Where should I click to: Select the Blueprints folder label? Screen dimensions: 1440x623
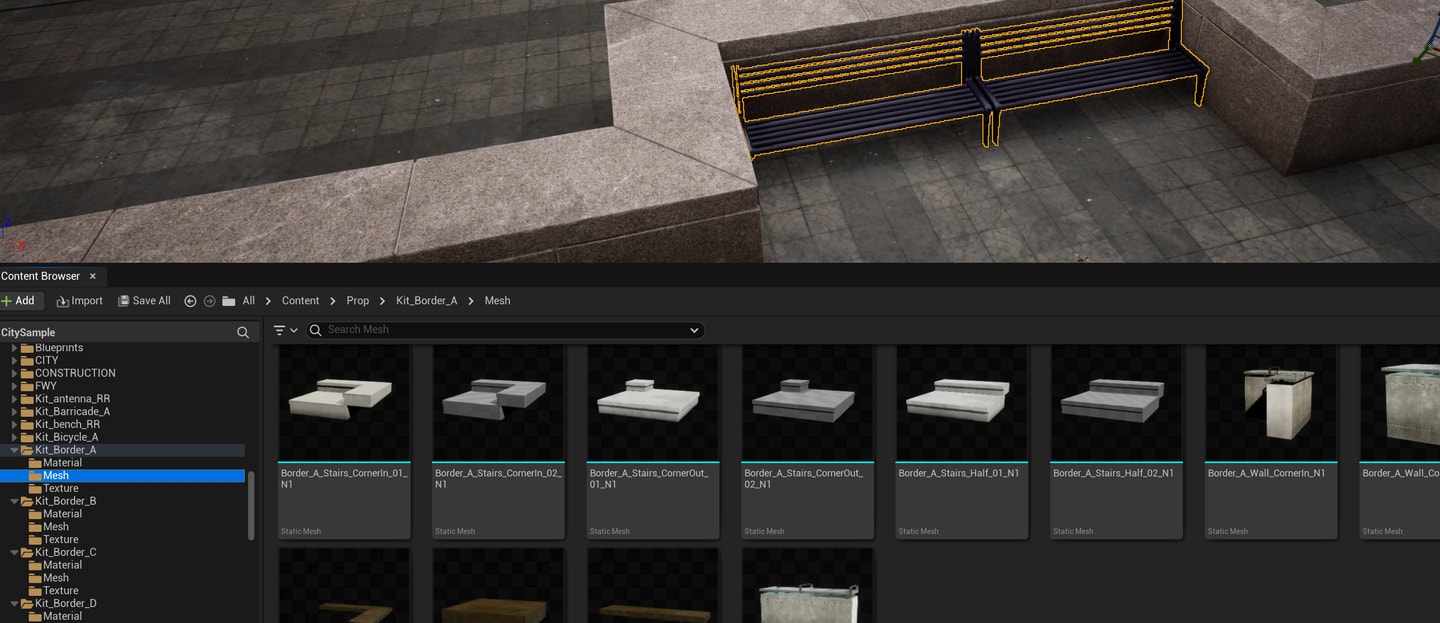click(59, 348)
